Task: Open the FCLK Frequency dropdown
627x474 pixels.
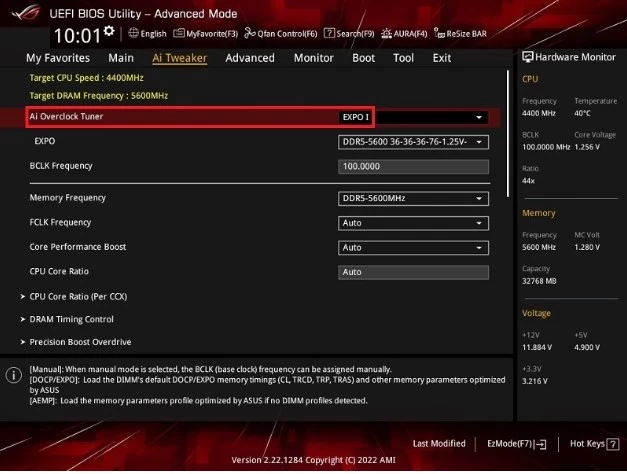Action: tap(414, 222)
